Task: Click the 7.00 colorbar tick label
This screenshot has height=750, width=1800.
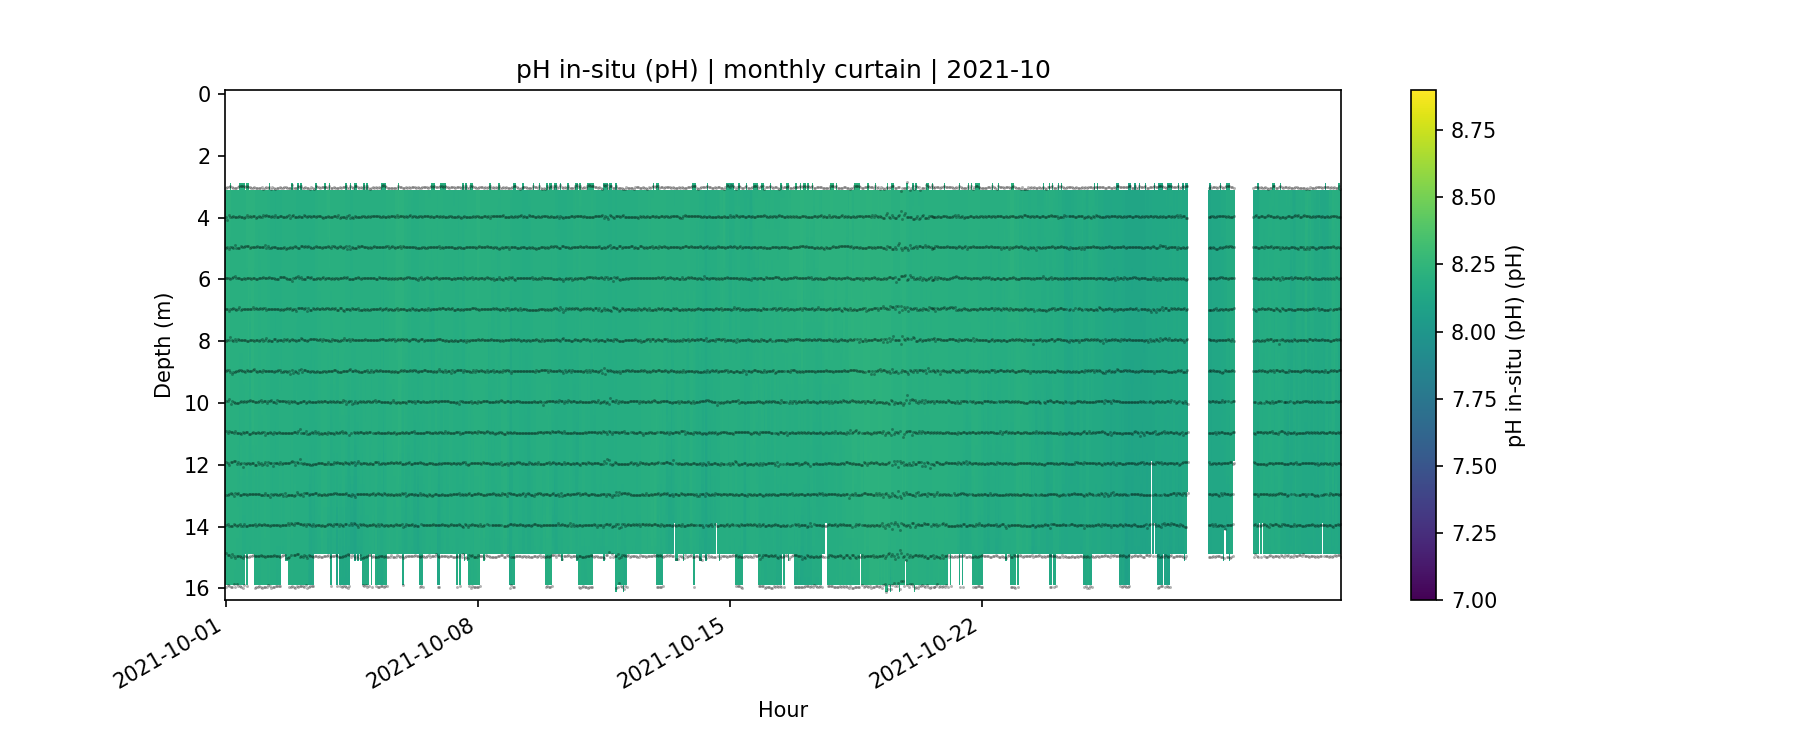Action: coord(1473,600)
